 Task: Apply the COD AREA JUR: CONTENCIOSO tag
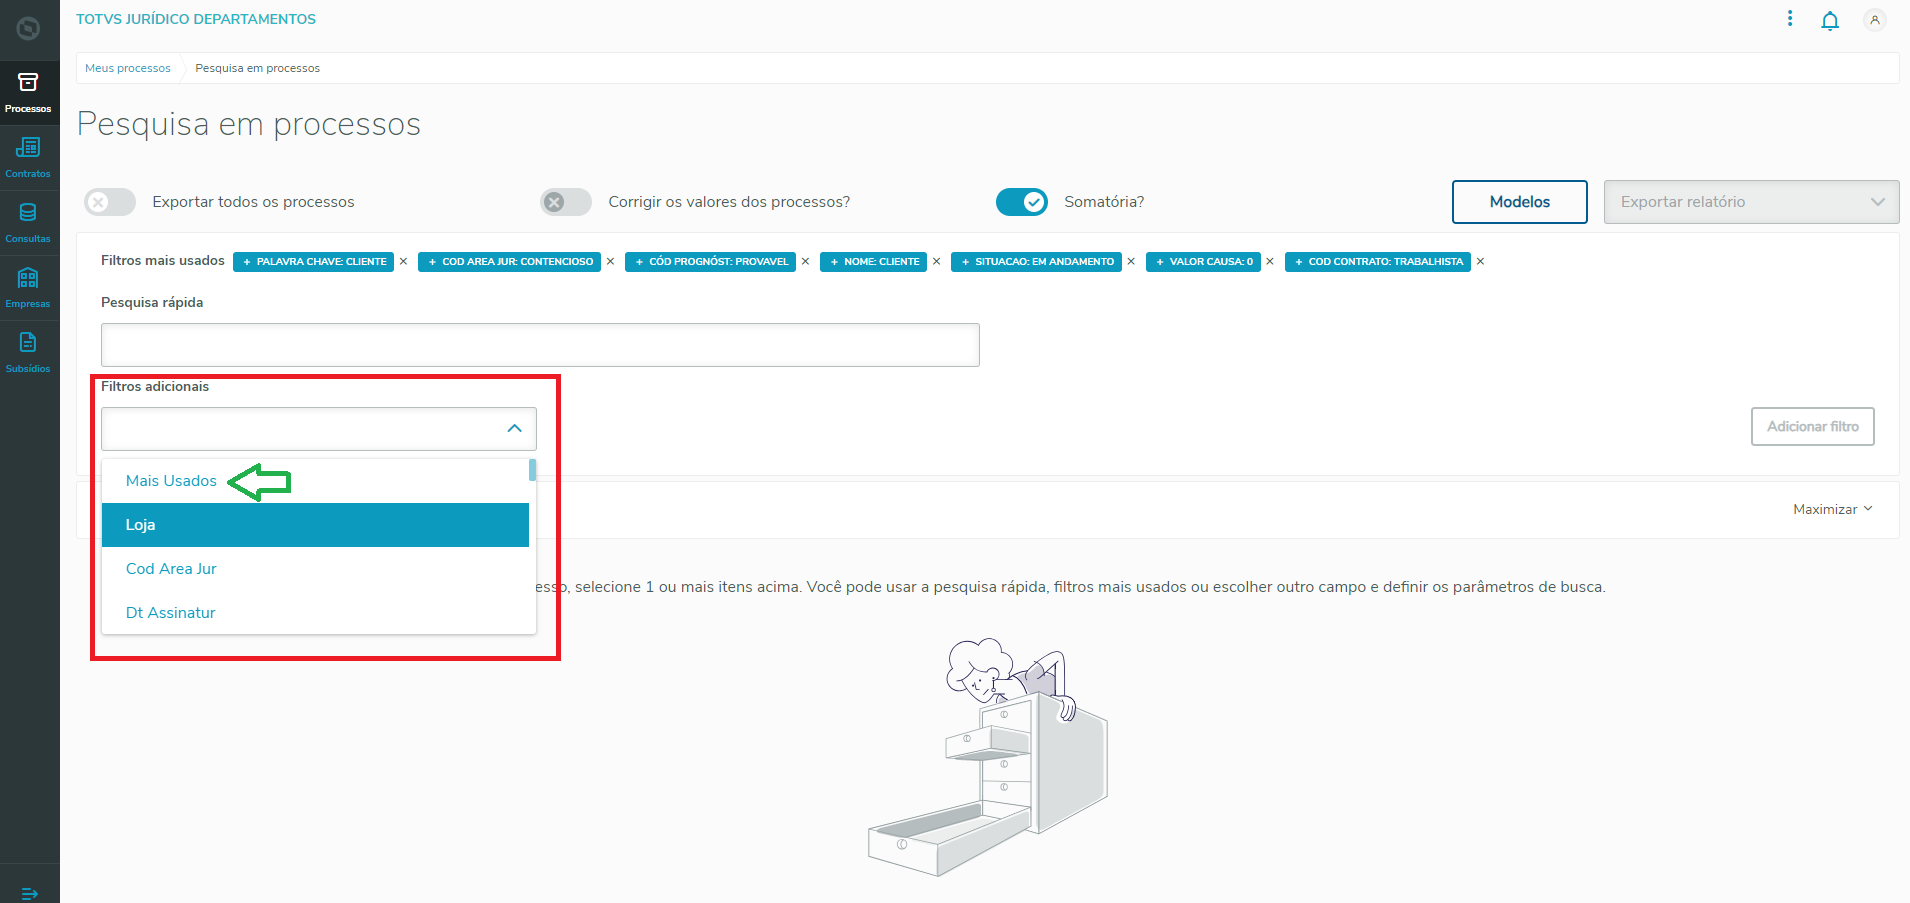[510, 262]
